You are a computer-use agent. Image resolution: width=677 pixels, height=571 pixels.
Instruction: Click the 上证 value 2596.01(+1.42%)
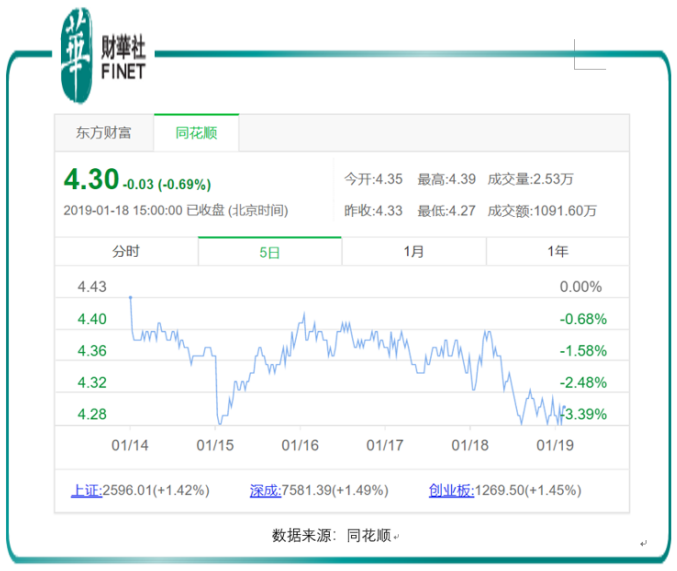(156, 490)
